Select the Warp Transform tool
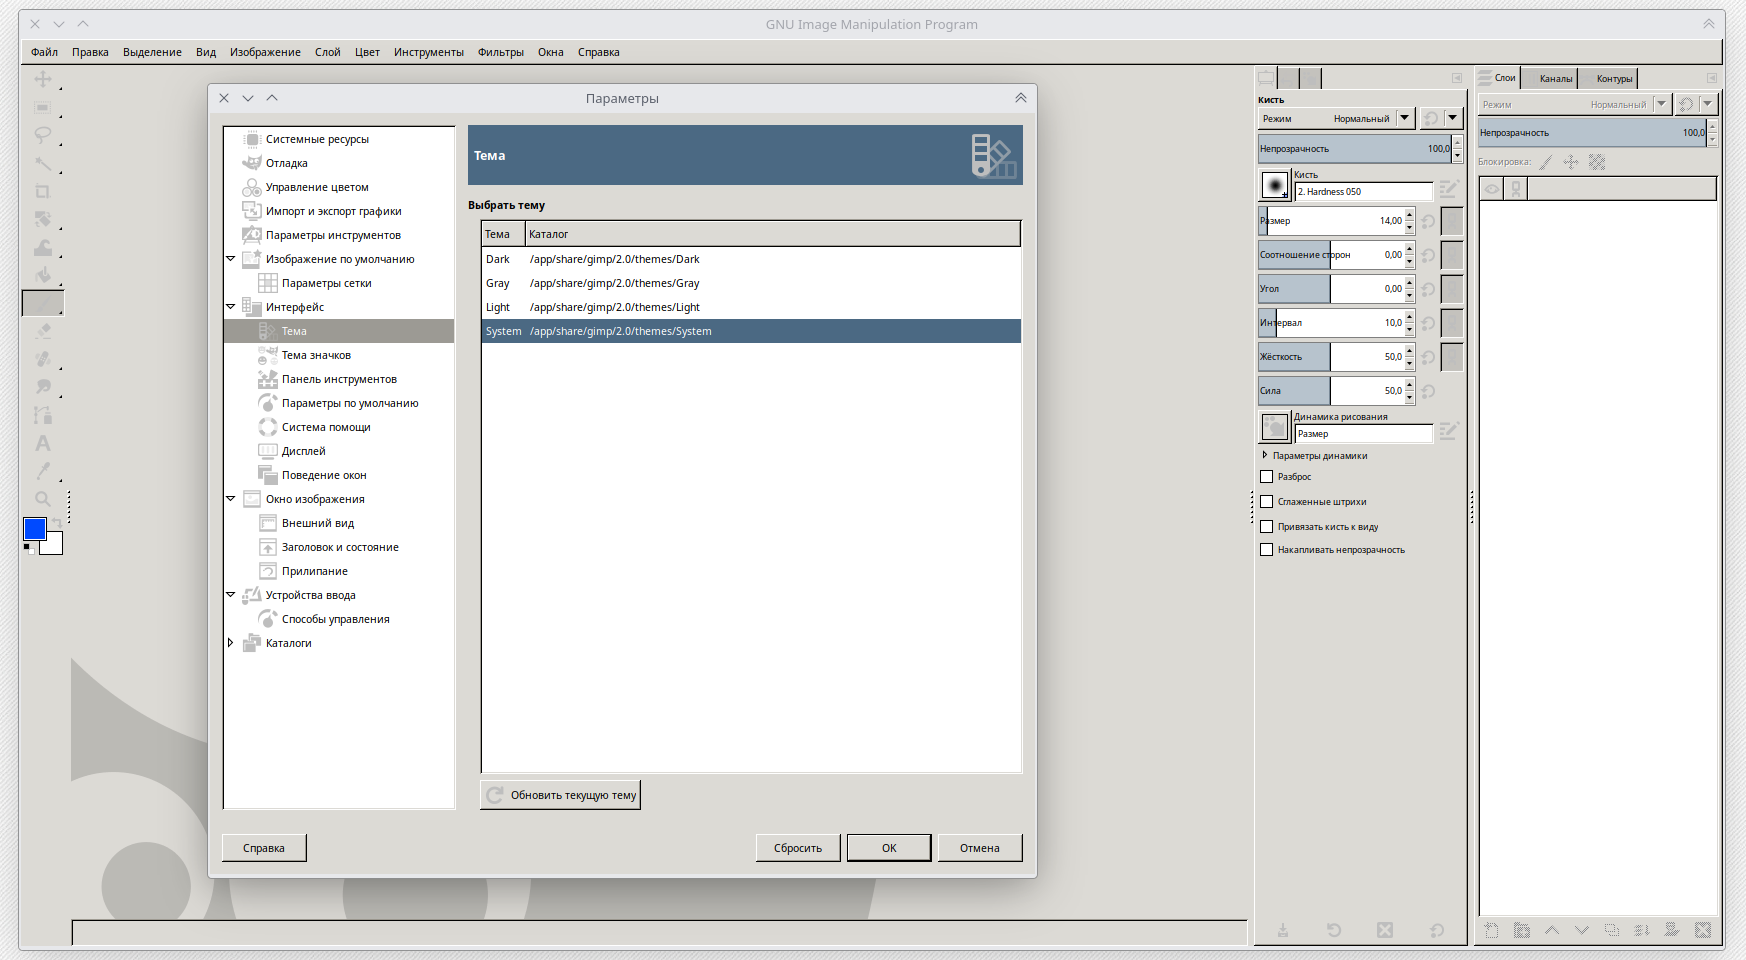The width and height of the screenshot is (1746, 960). tap(43, 247)
